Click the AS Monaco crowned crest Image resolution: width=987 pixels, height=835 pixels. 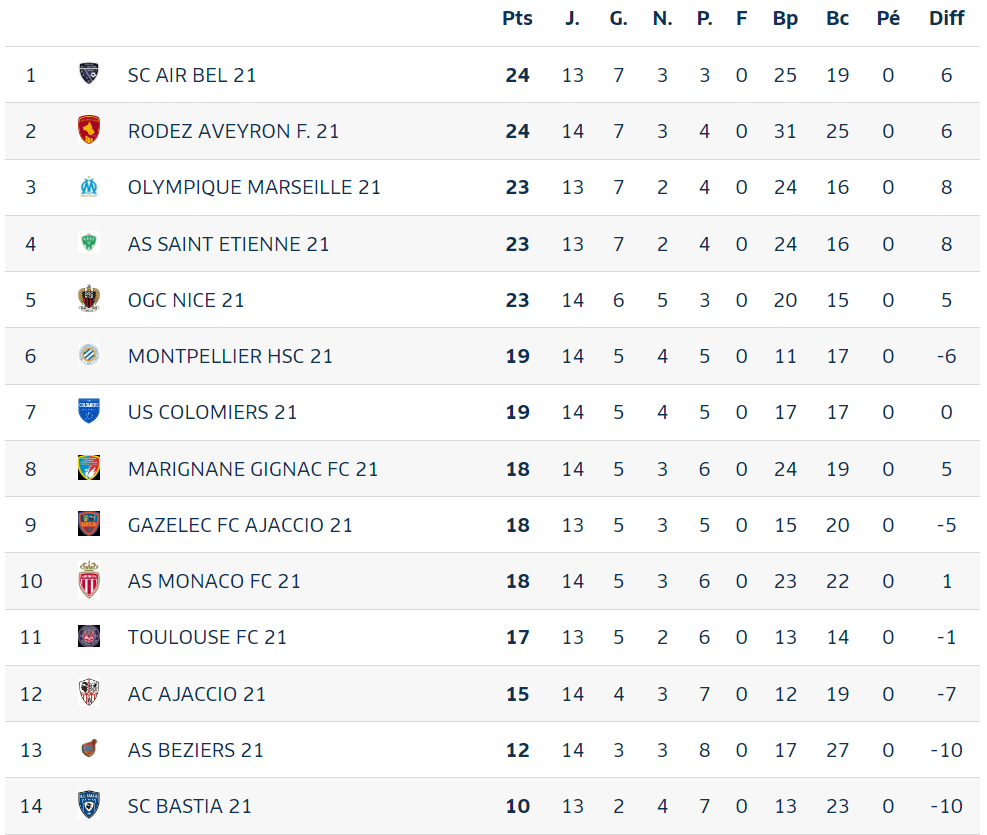(x=89, y=580)
